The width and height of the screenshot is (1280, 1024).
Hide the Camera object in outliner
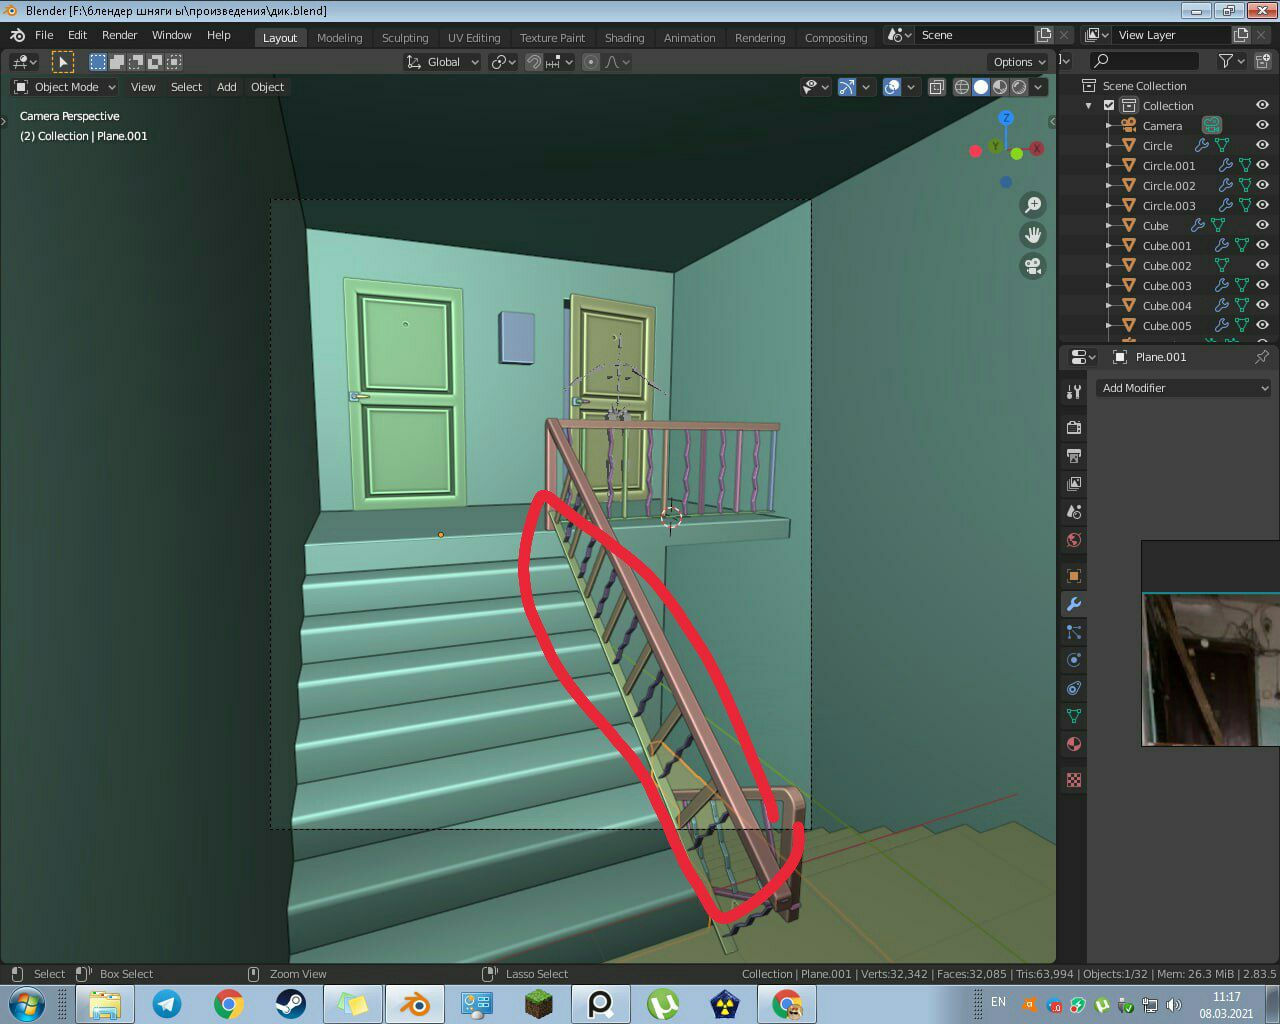[1262, 126]
